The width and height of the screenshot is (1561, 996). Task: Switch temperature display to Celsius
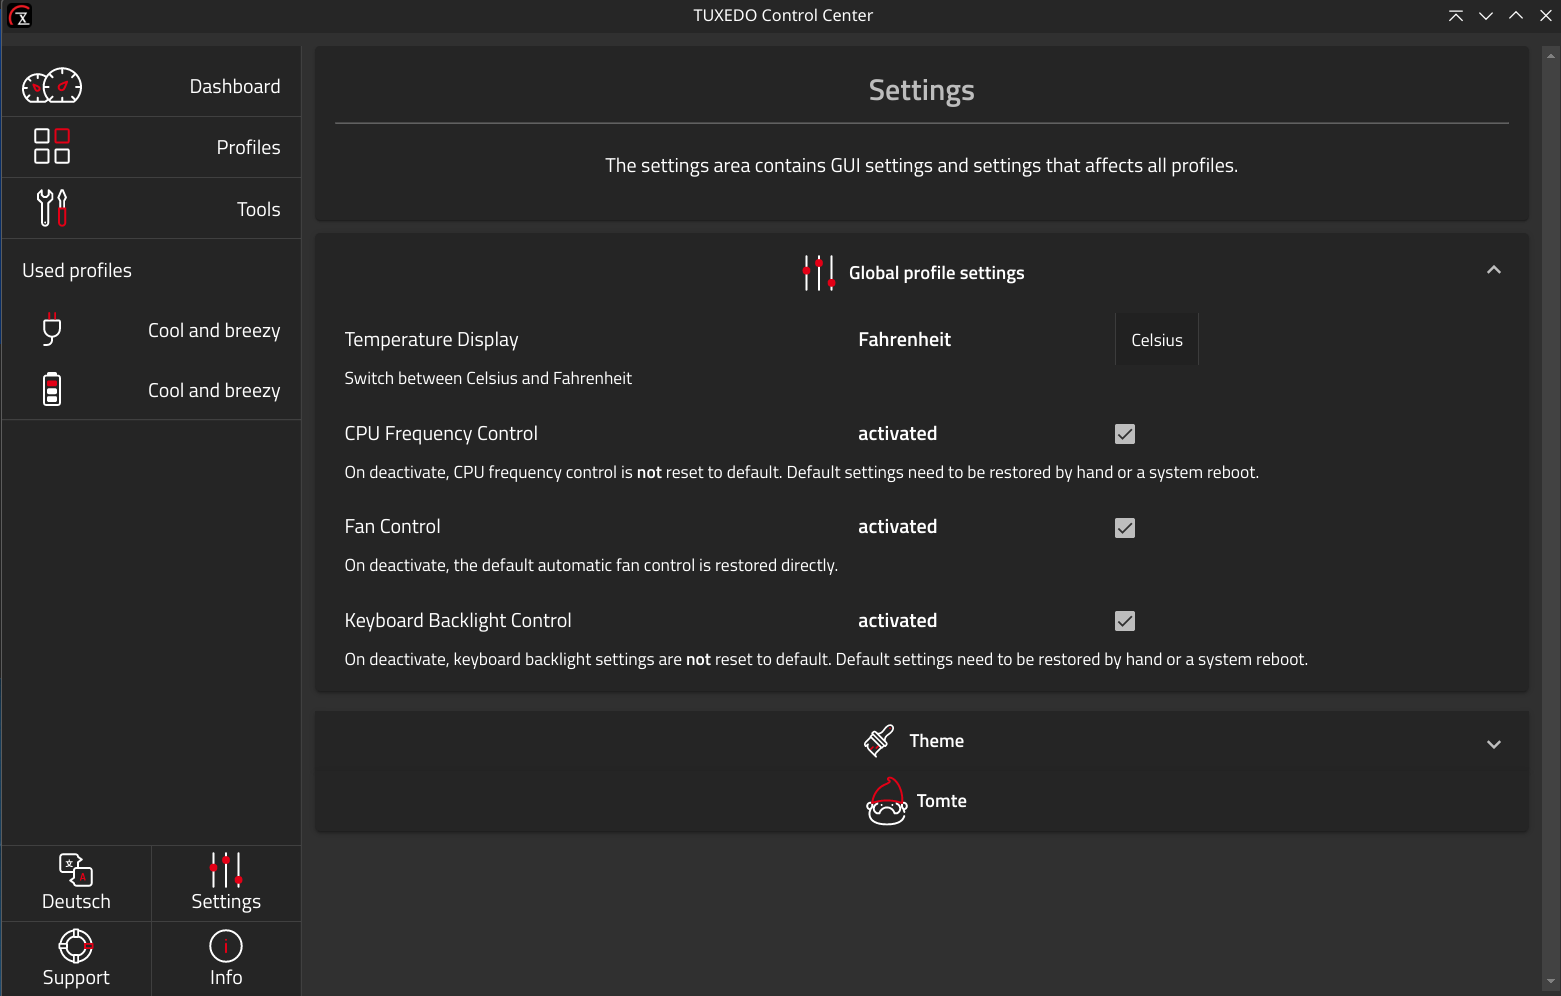(x=1157, y=340)
